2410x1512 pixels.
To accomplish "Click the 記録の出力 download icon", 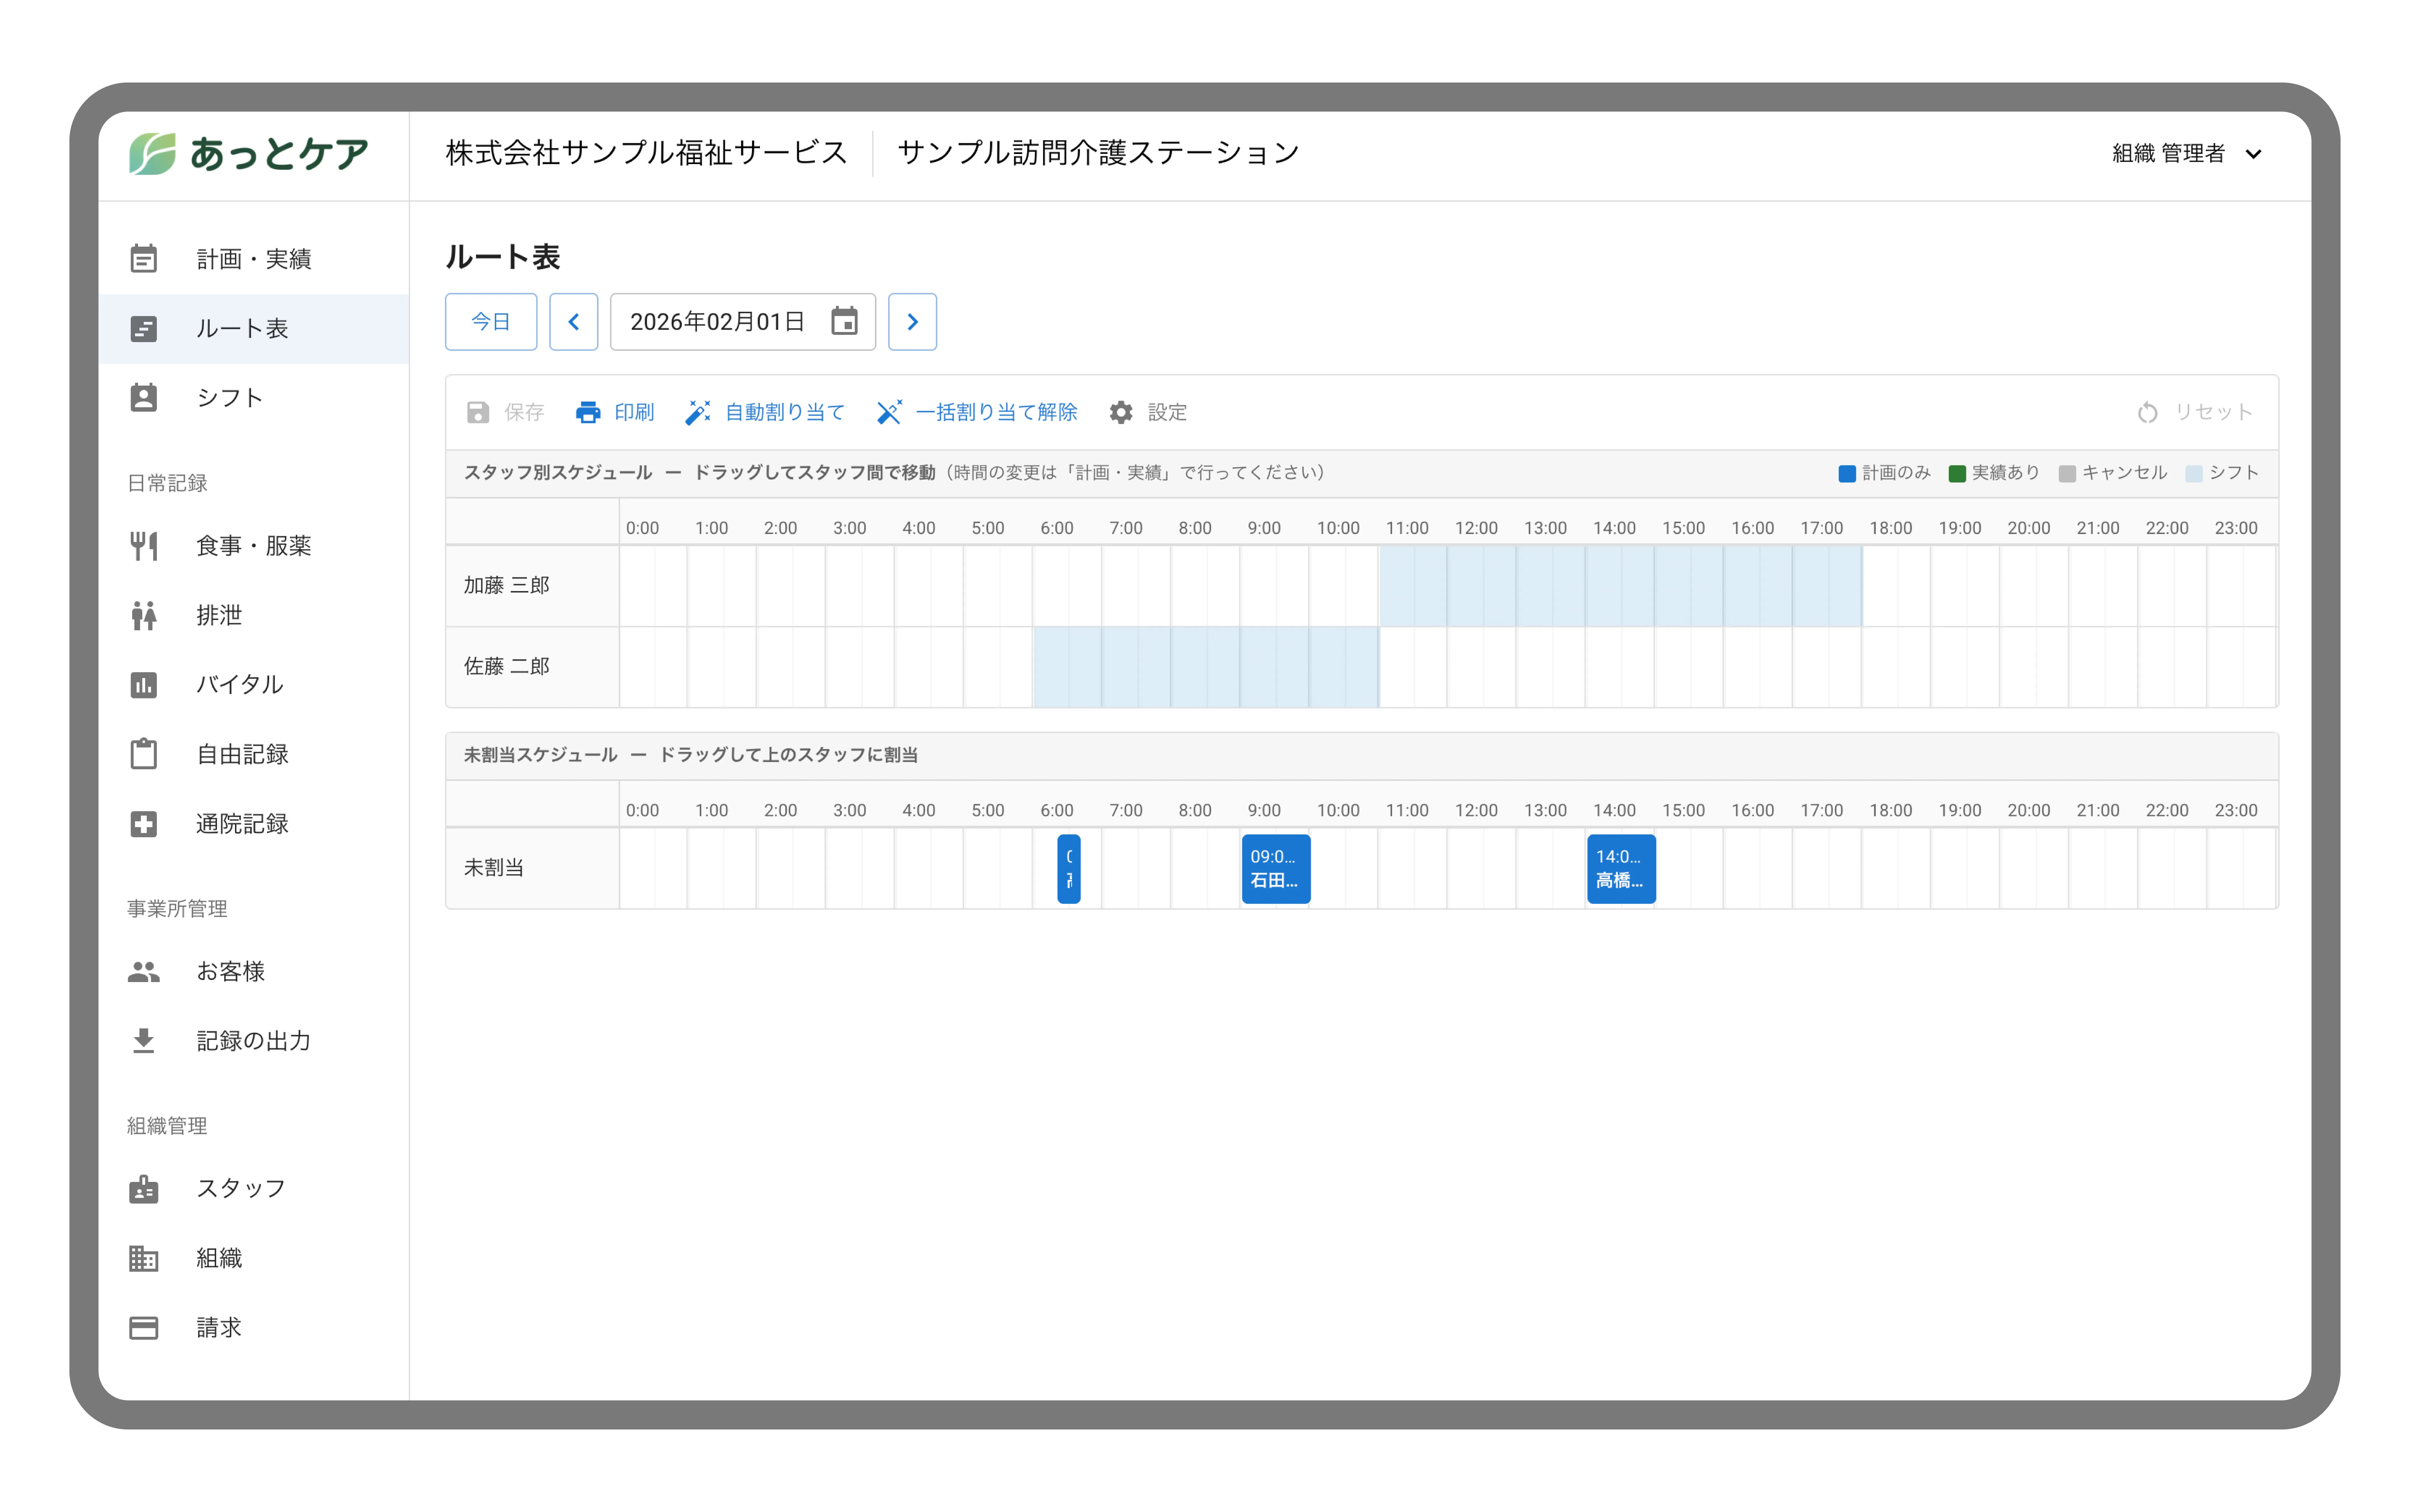I will click(x=144, y=1041).
